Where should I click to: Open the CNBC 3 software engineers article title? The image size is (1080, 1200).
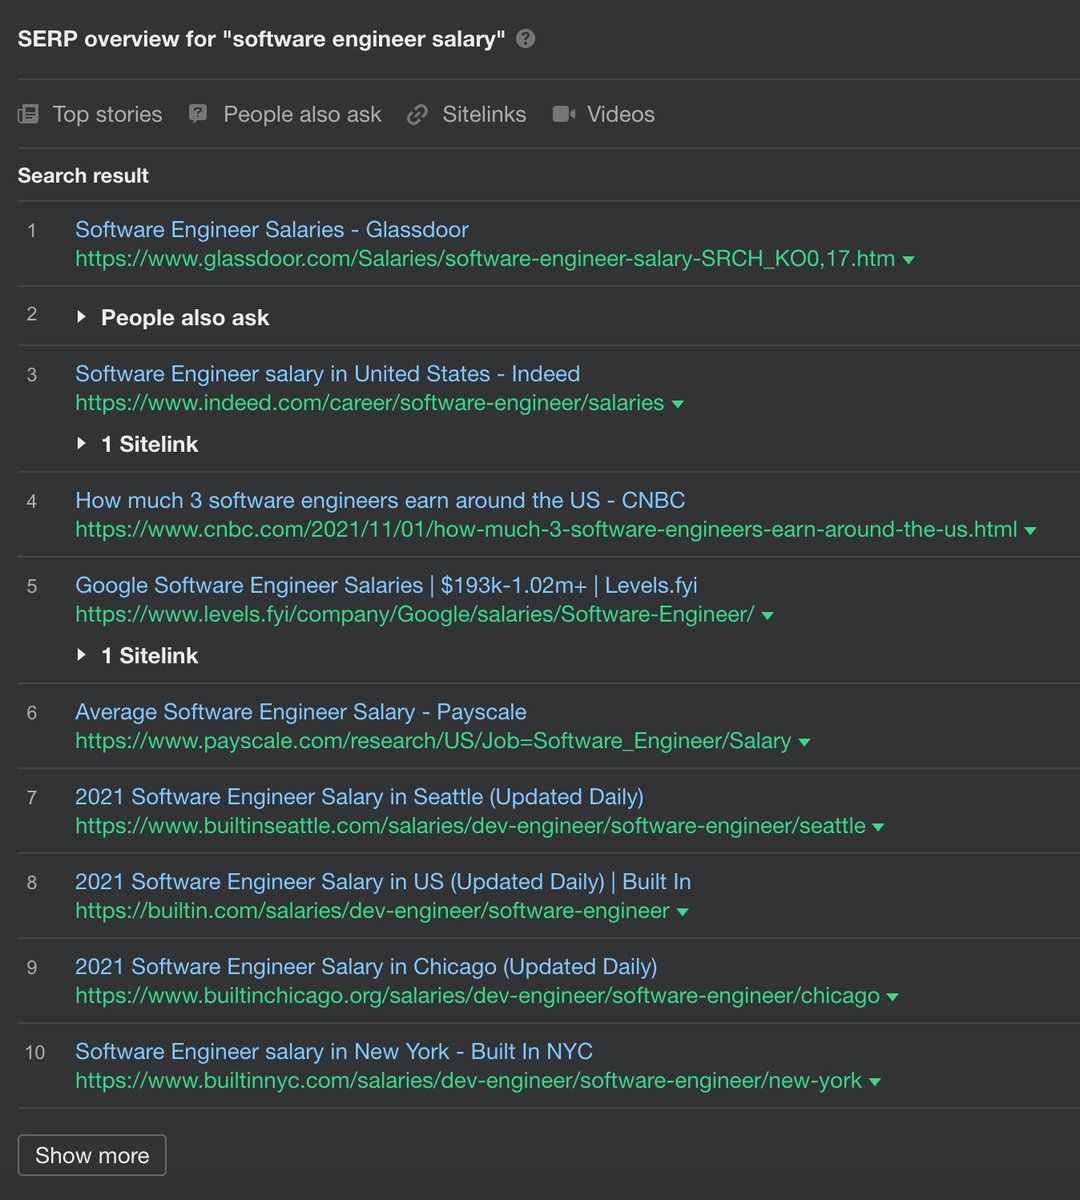click(x=380, y=500)
